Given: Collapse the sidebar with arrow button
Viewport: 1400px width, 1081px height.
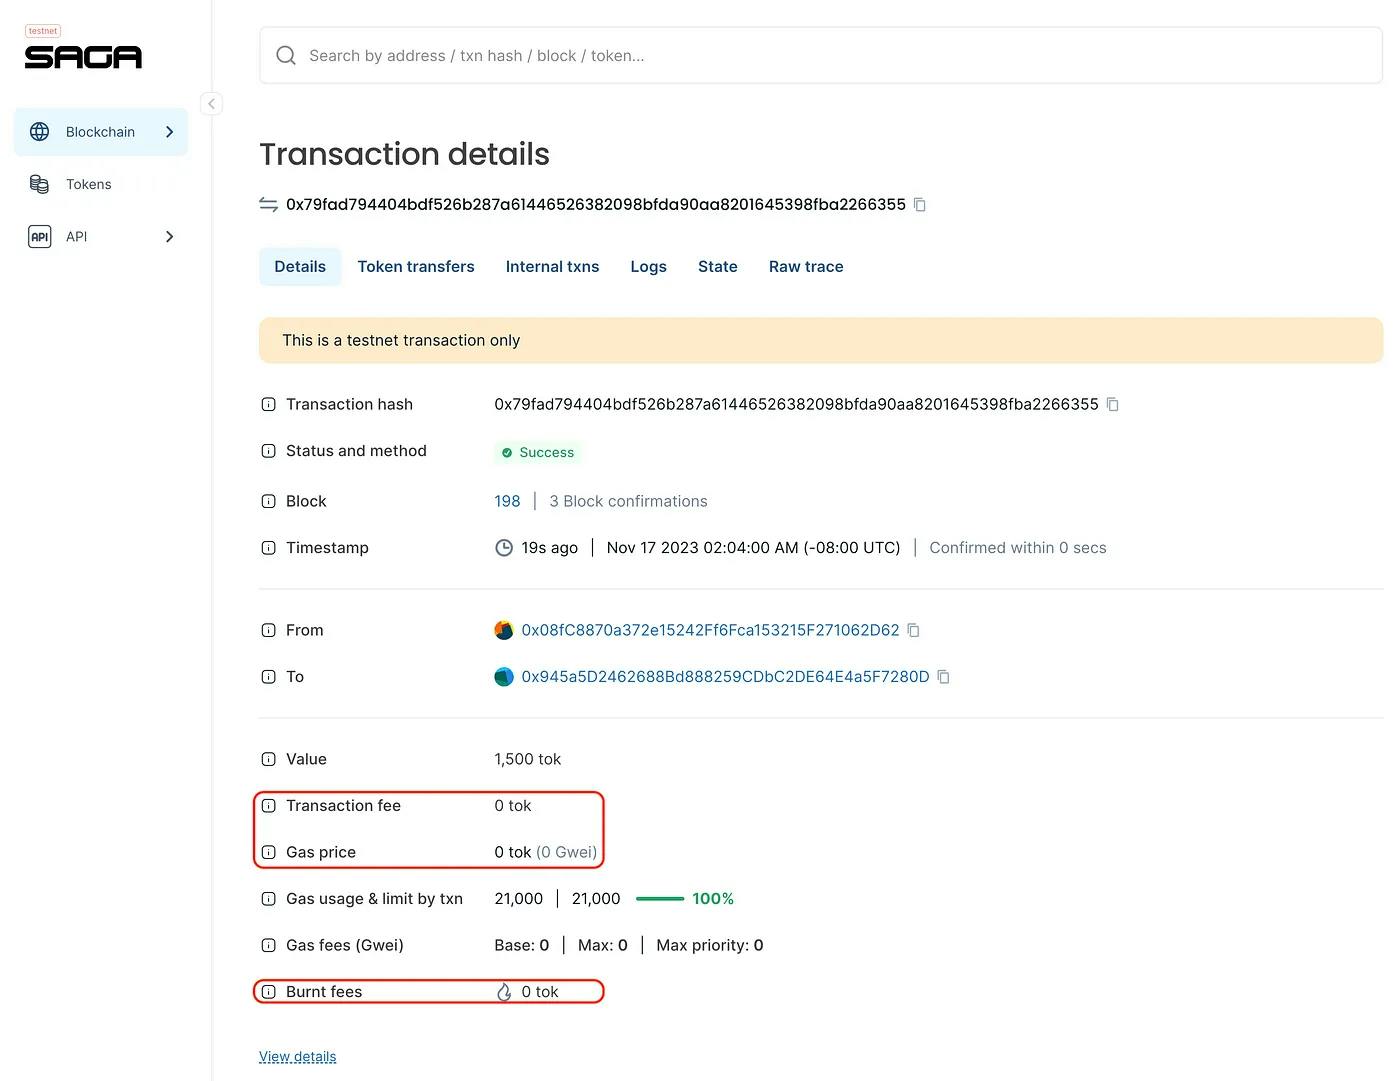Looking at the screenshot, I should pos(211,104).
